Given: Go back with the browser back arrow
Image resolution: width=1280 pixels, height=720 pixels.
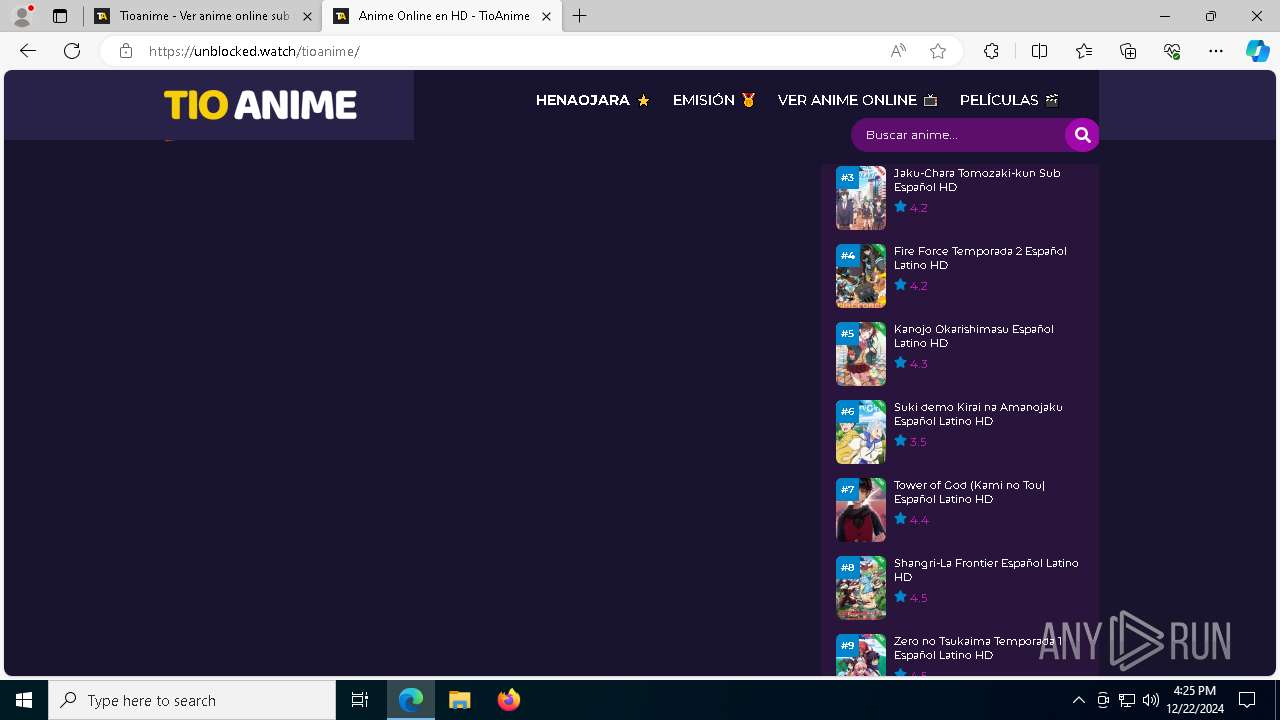Looking at the screenshot, I should click(28, 51).
